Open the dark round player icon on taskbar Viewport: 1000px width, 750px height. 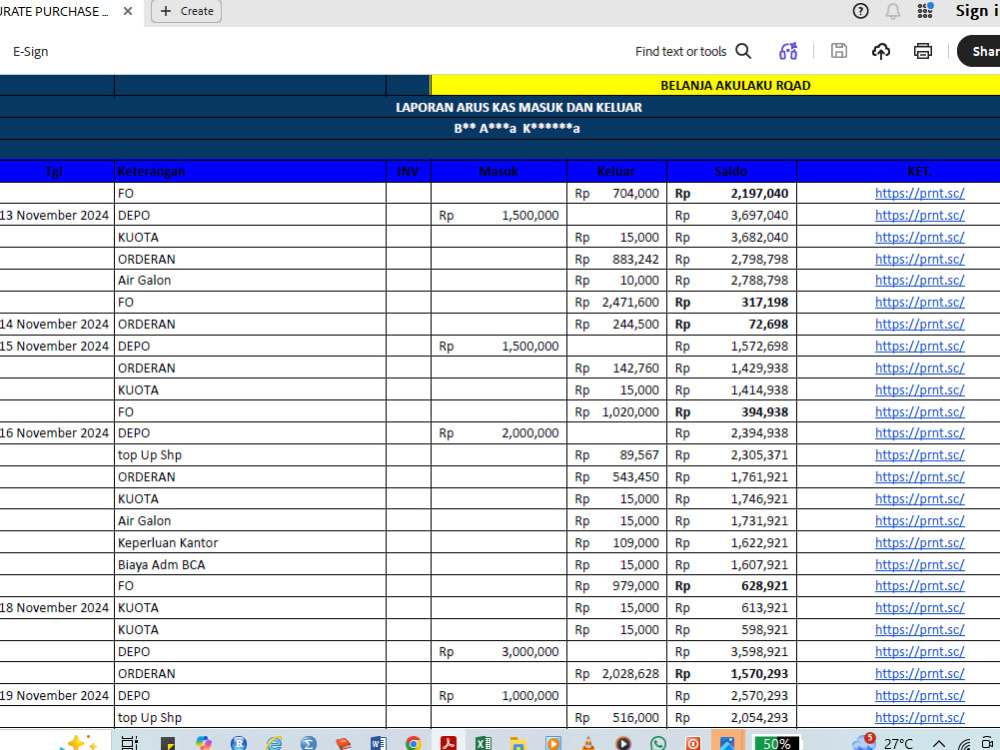click(623, 742)
